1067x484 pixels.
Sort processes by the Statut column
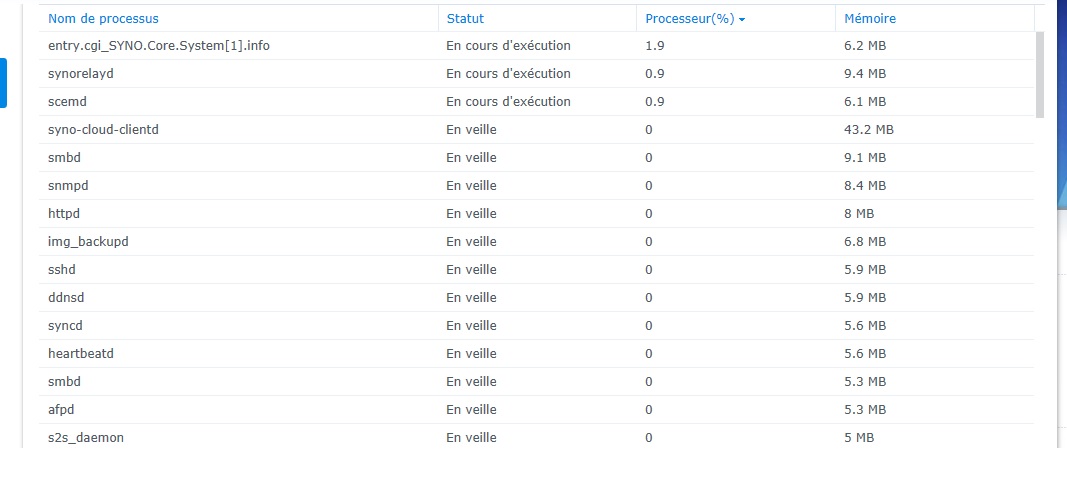[465, 19]
